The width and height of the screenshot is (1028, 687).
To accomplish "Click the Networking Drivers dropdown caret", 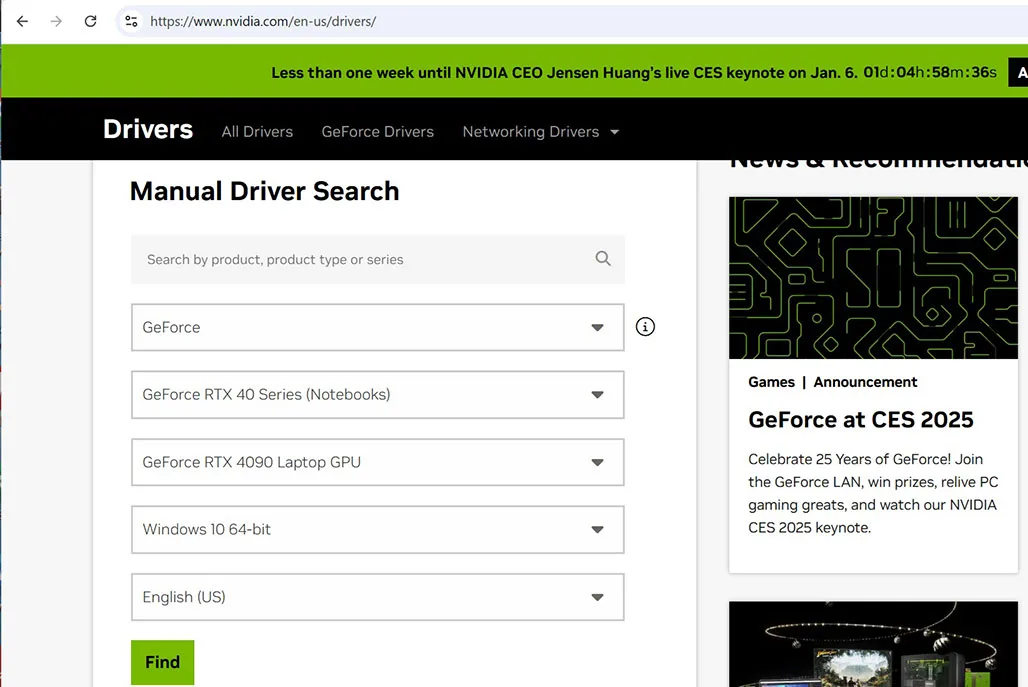I will 614,132.
